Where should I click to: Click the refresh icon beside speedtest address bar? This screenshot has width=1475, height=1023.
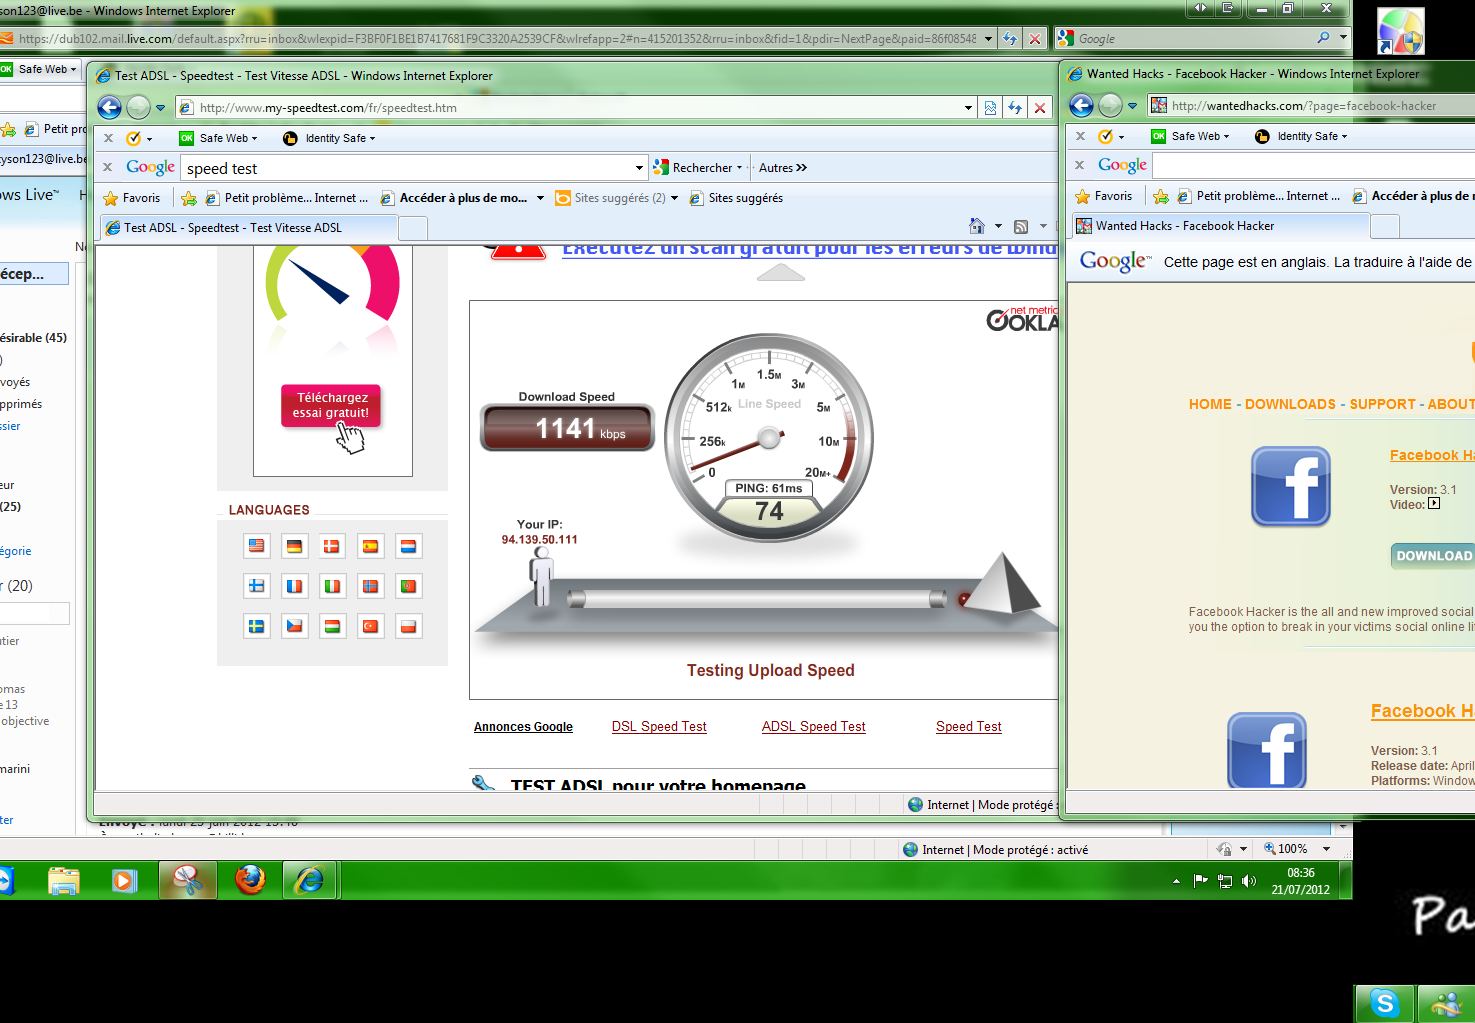click(1015, 108)
